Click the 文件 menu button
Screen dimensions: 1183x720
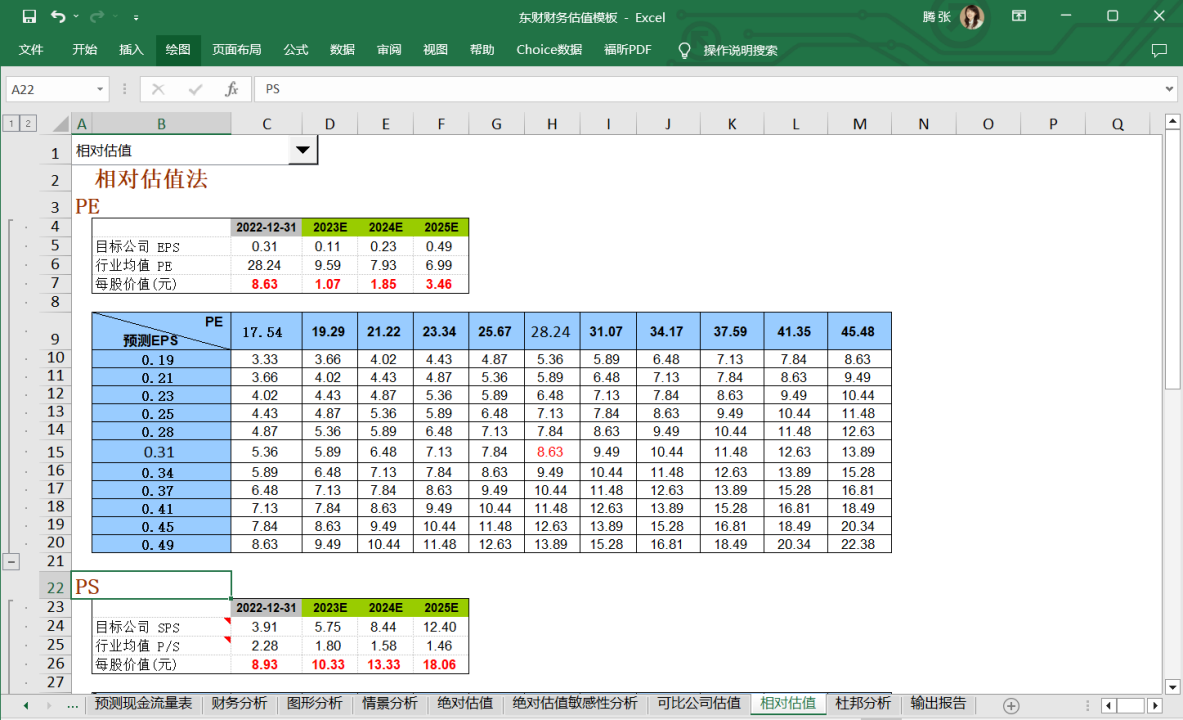31,50
